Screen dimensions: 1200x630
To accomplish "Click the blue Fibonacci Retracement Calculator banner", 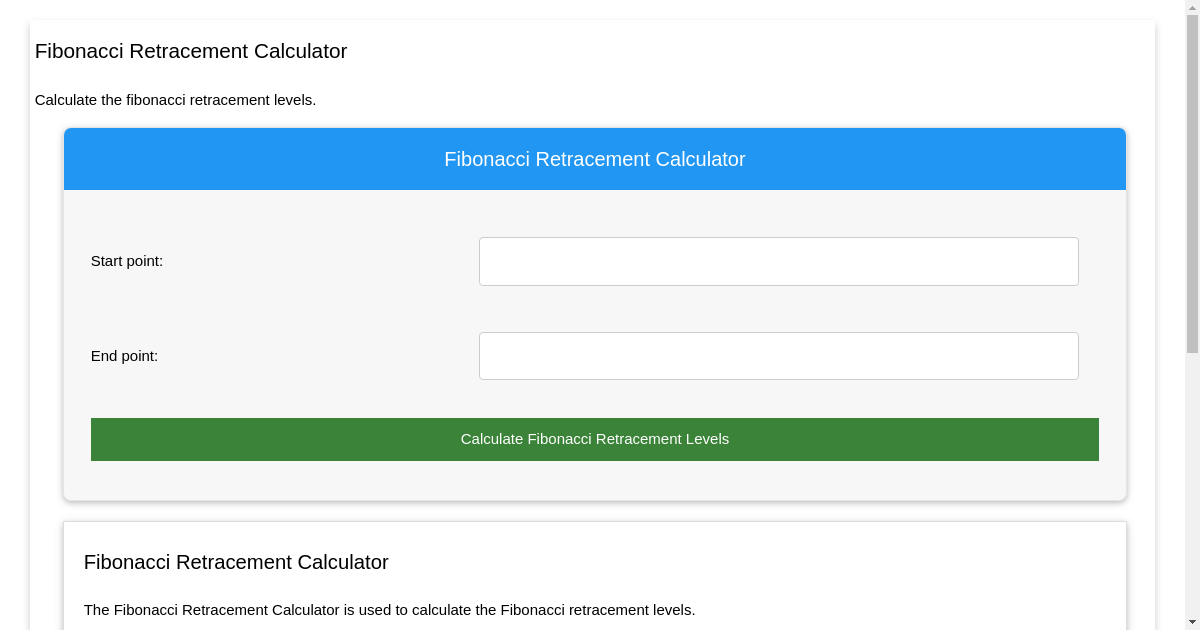I will coord(594,159).
